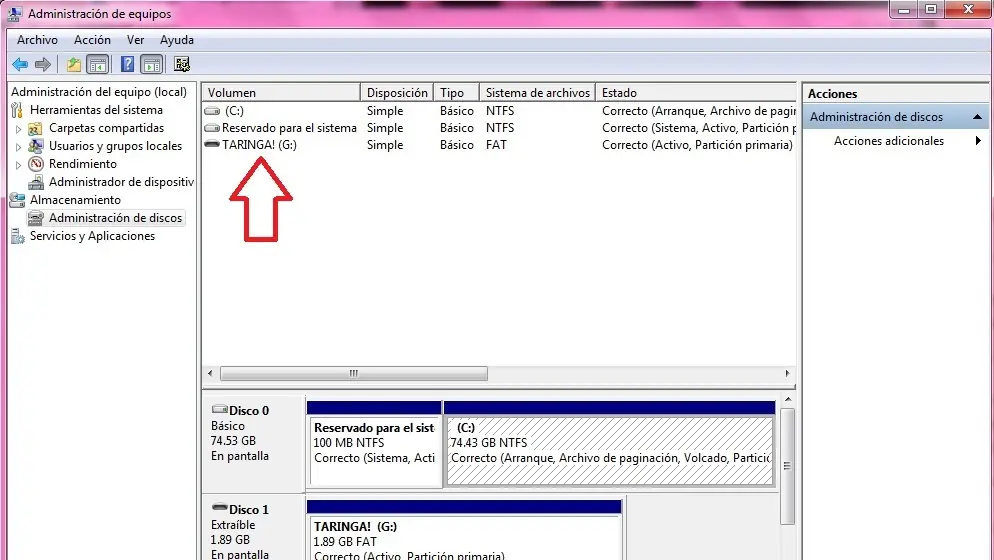Viewport: 994px width, 560px height.
Task: Click the disk view scrollbar up arrow
Action: pos(787,400)
